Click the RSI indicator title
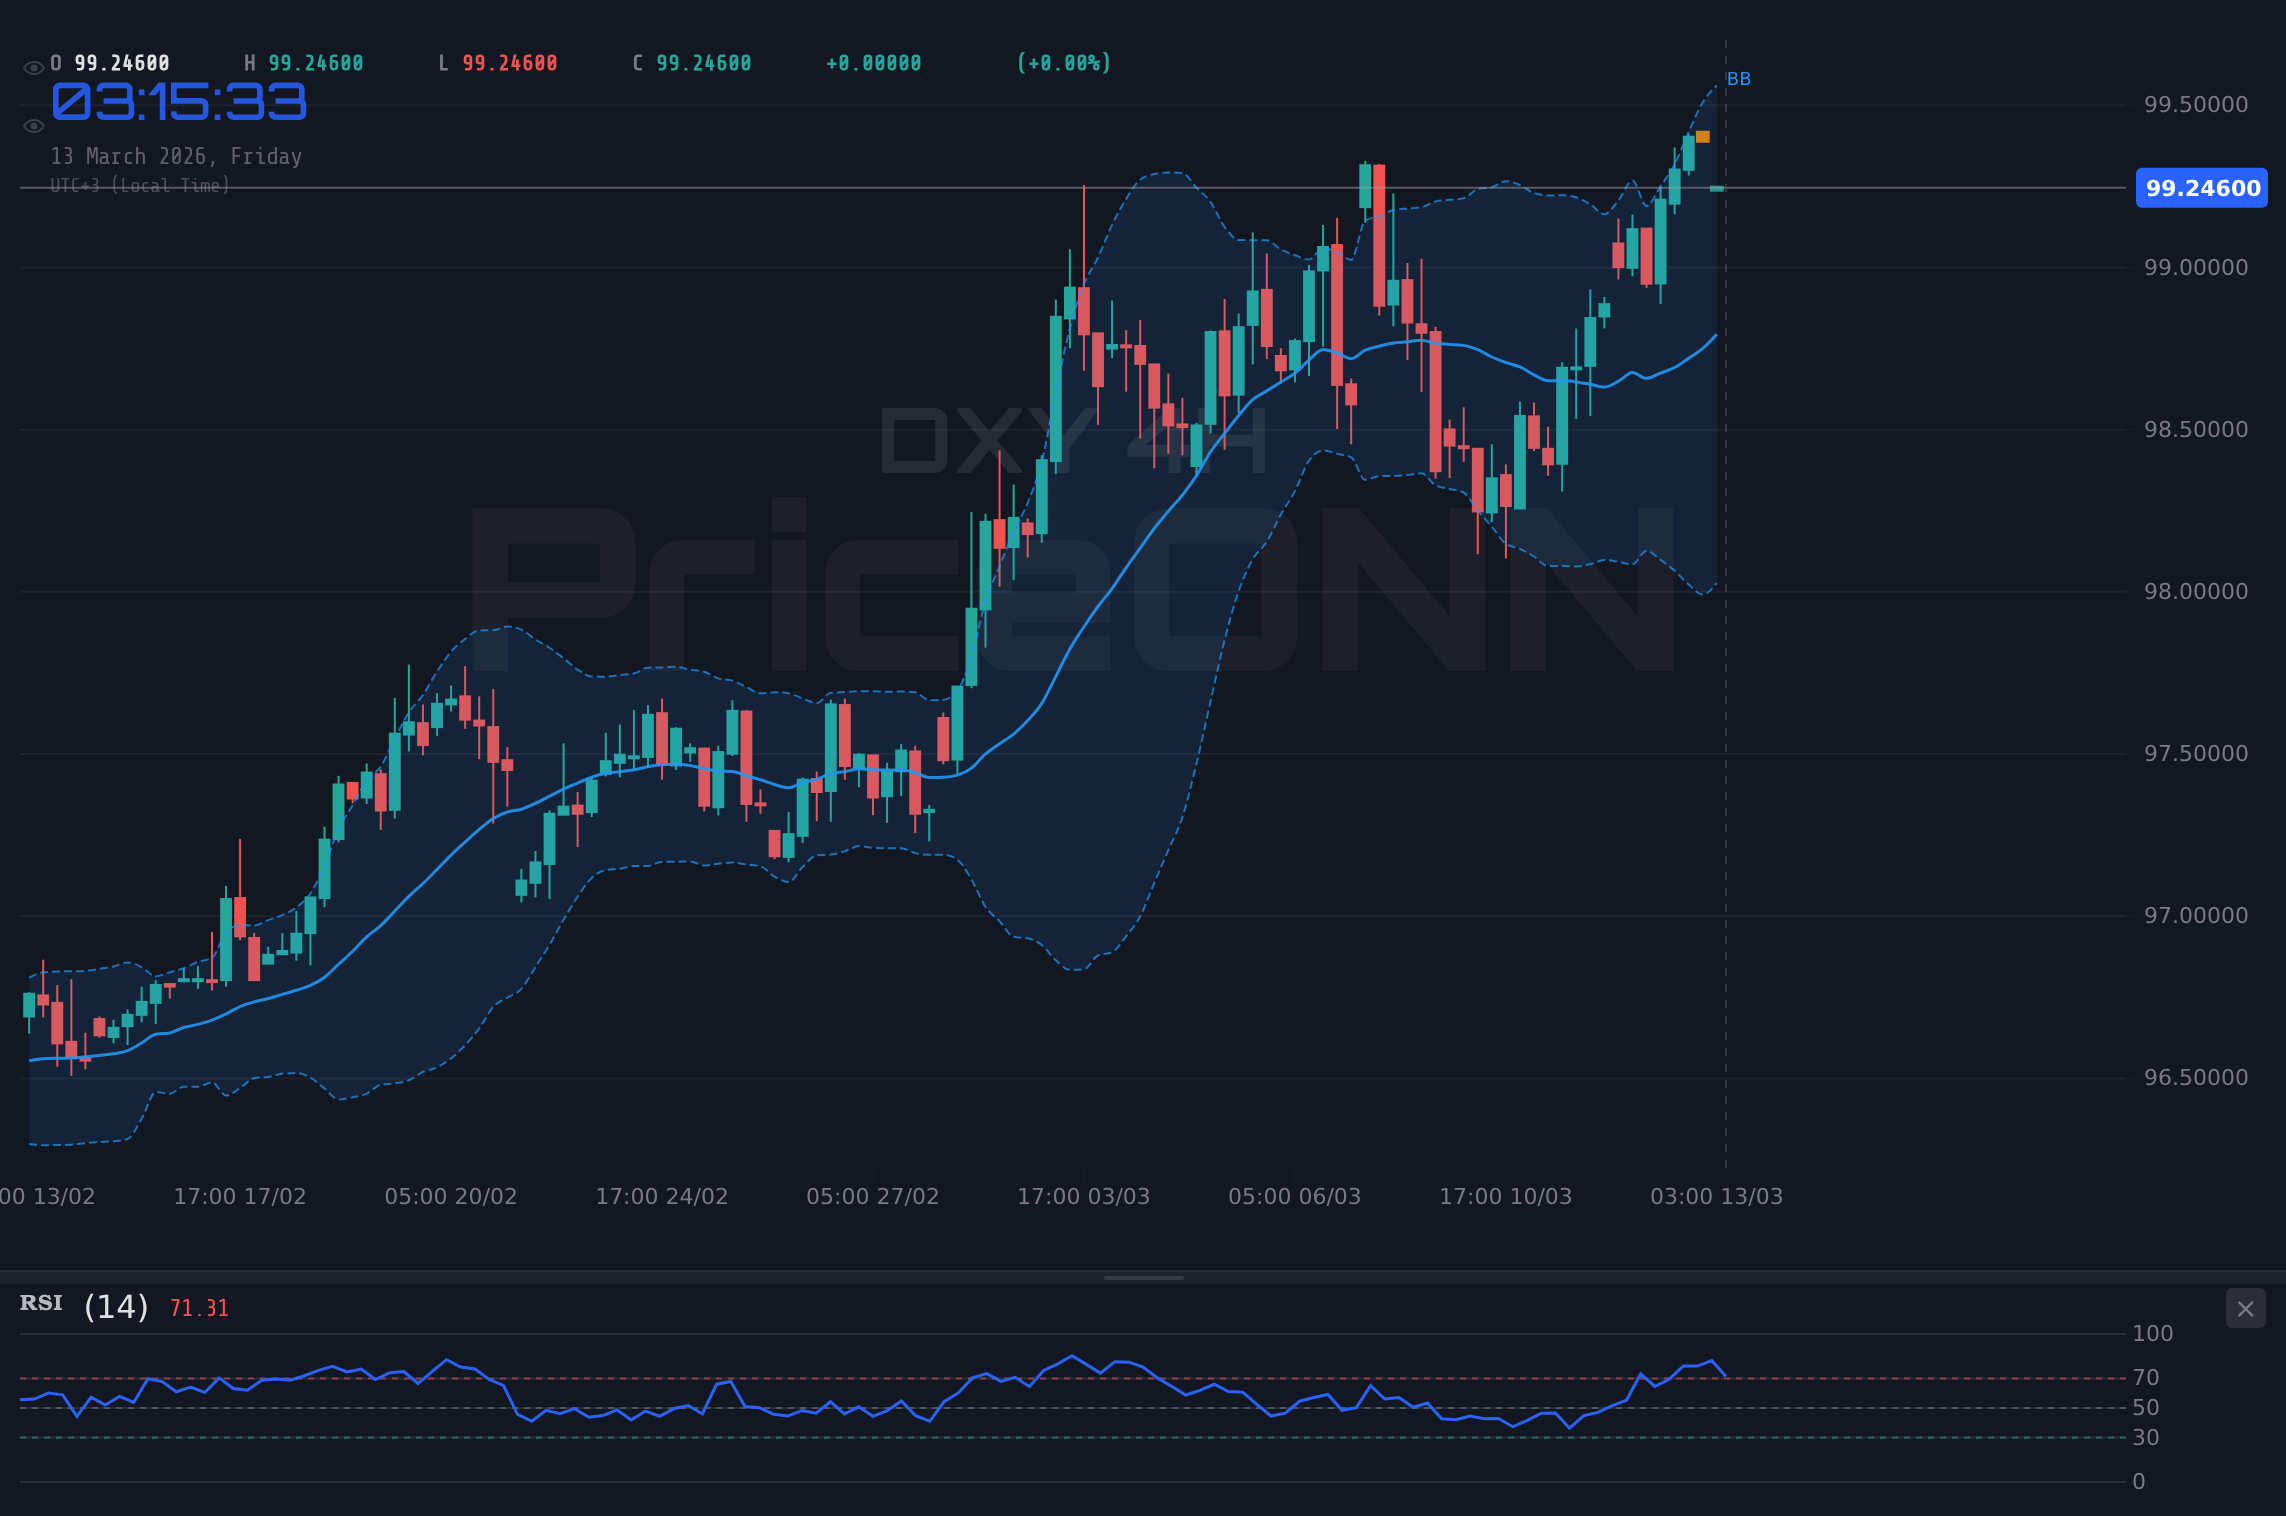 coord(41,1303)
